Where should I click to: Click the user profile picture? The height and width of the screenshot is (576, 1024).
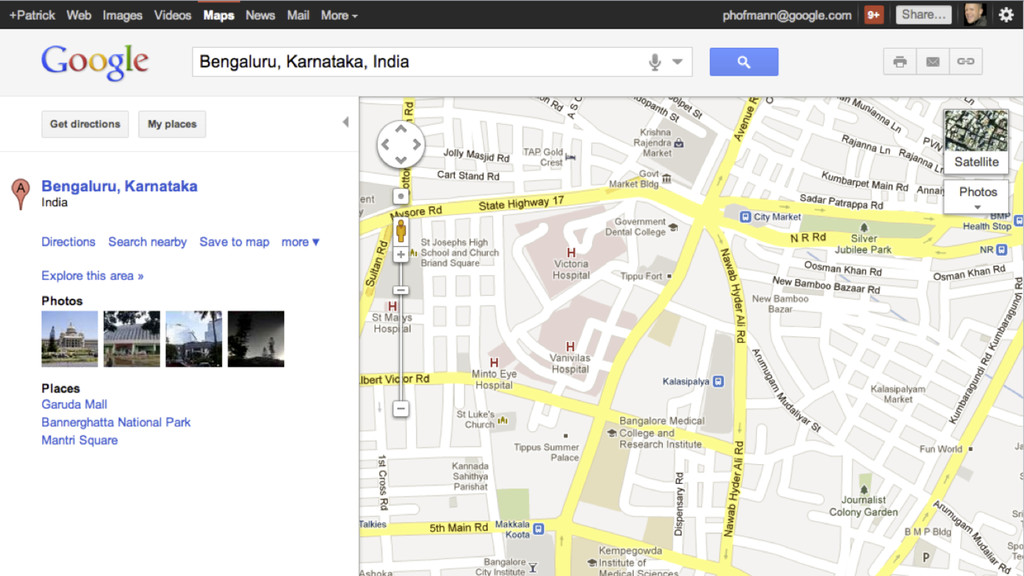[x=975, y=14]
